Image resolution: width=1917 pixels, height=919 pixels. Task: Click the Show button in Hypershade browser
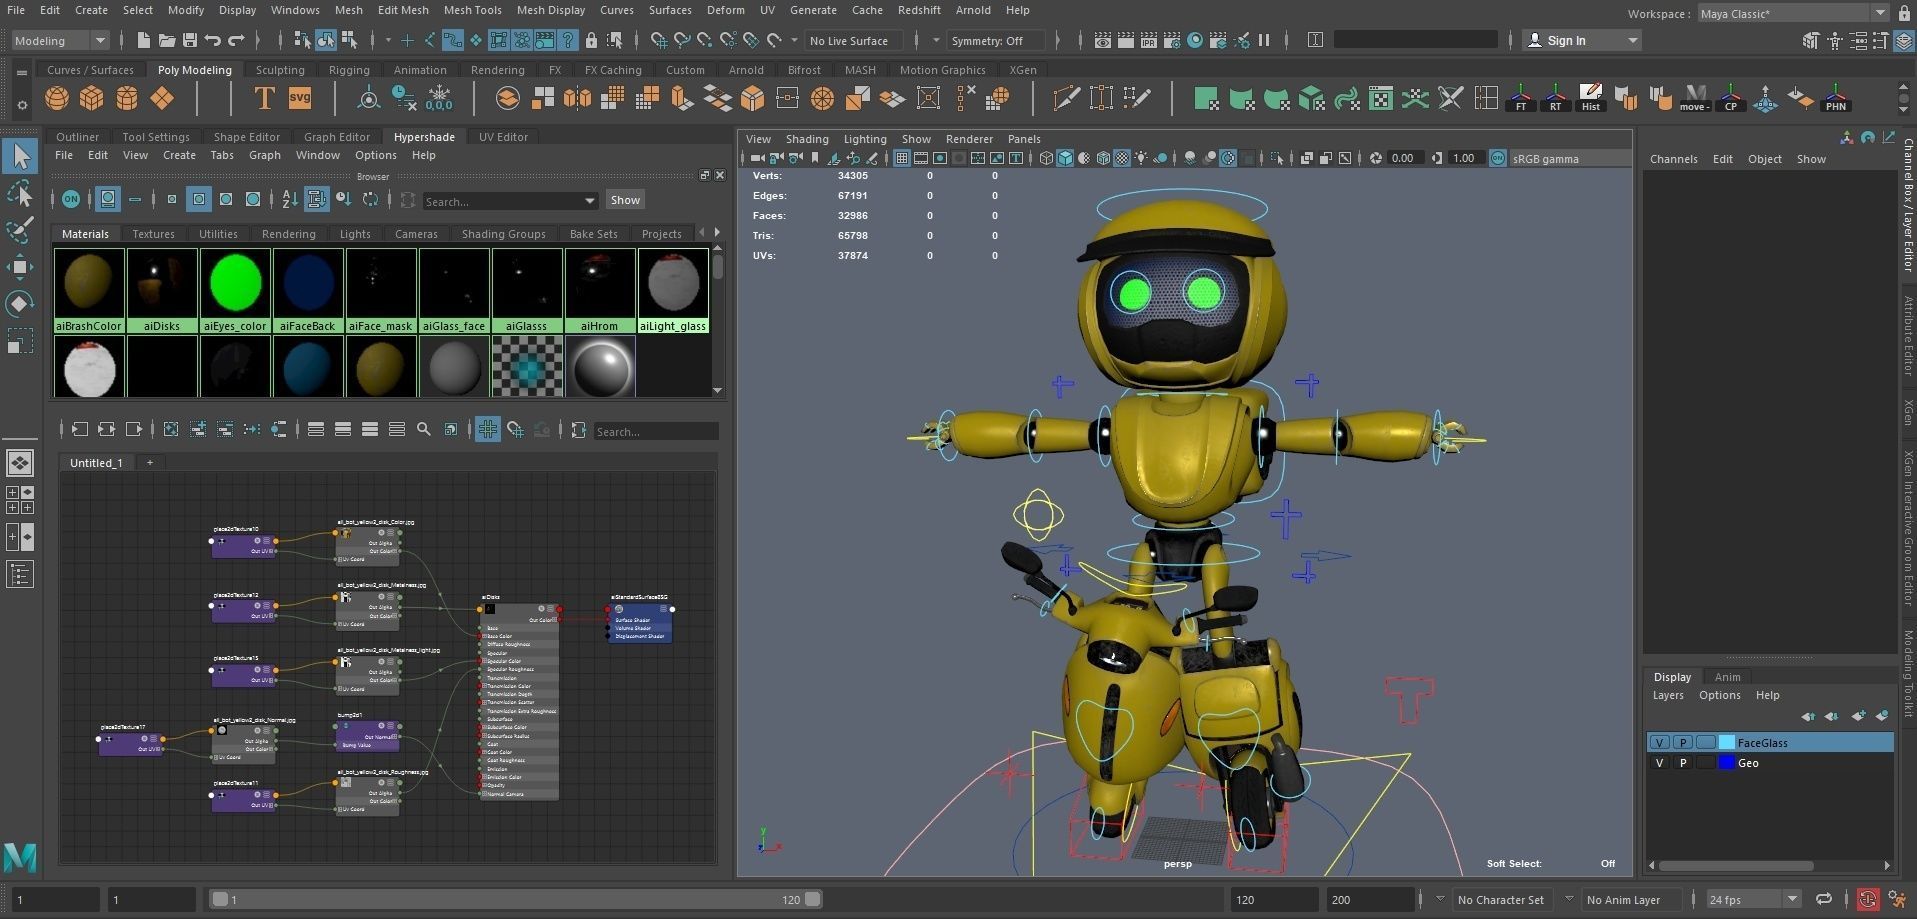625,200
